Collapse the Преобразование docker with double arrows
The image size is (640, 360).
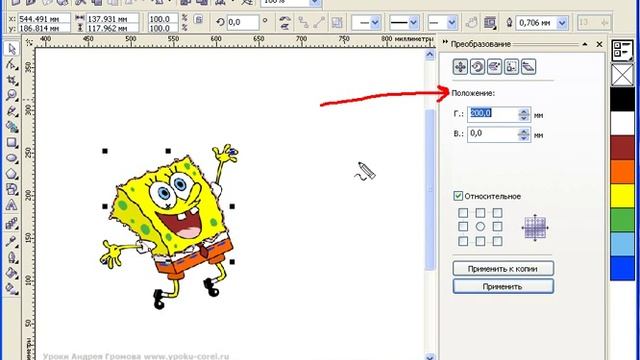[445, 42]
